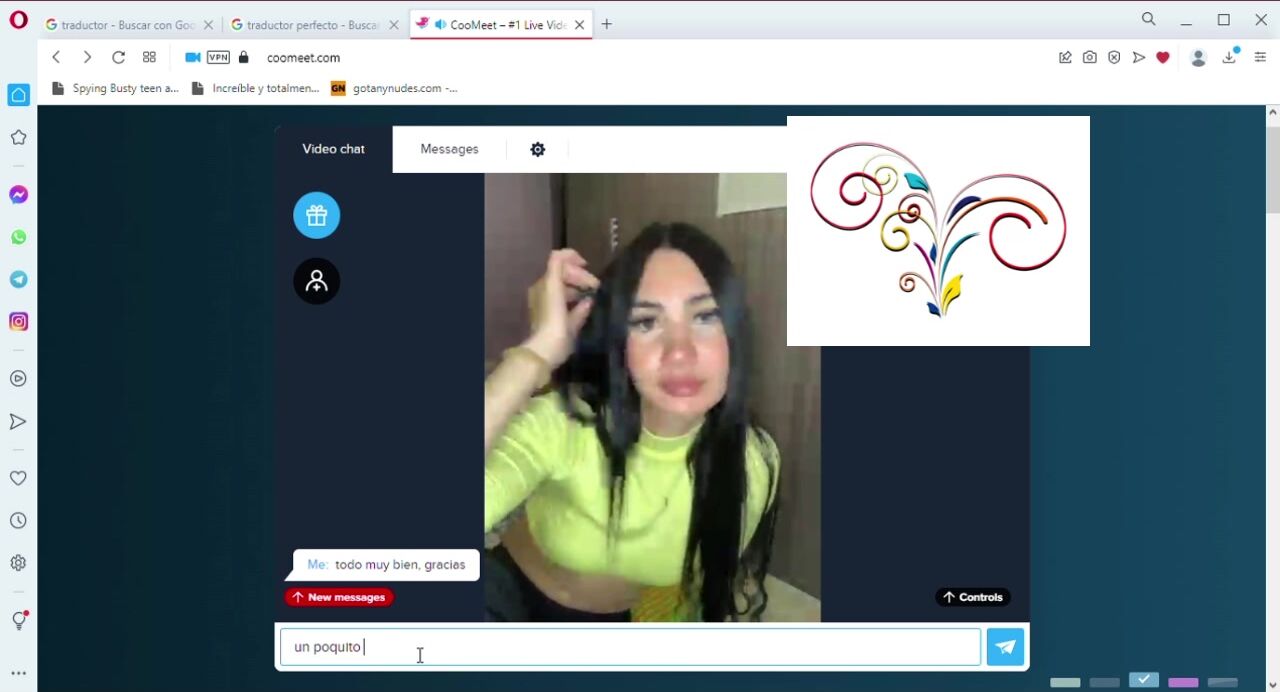Send message with paper plane button

[x=1005, y=647]
